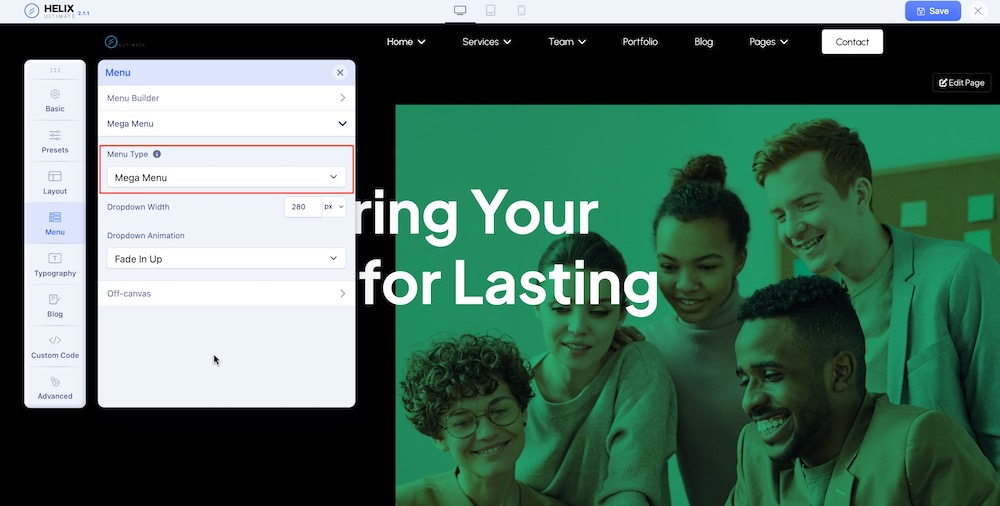
Task: Expand the Off-canvas section
Action: (226, 294)
